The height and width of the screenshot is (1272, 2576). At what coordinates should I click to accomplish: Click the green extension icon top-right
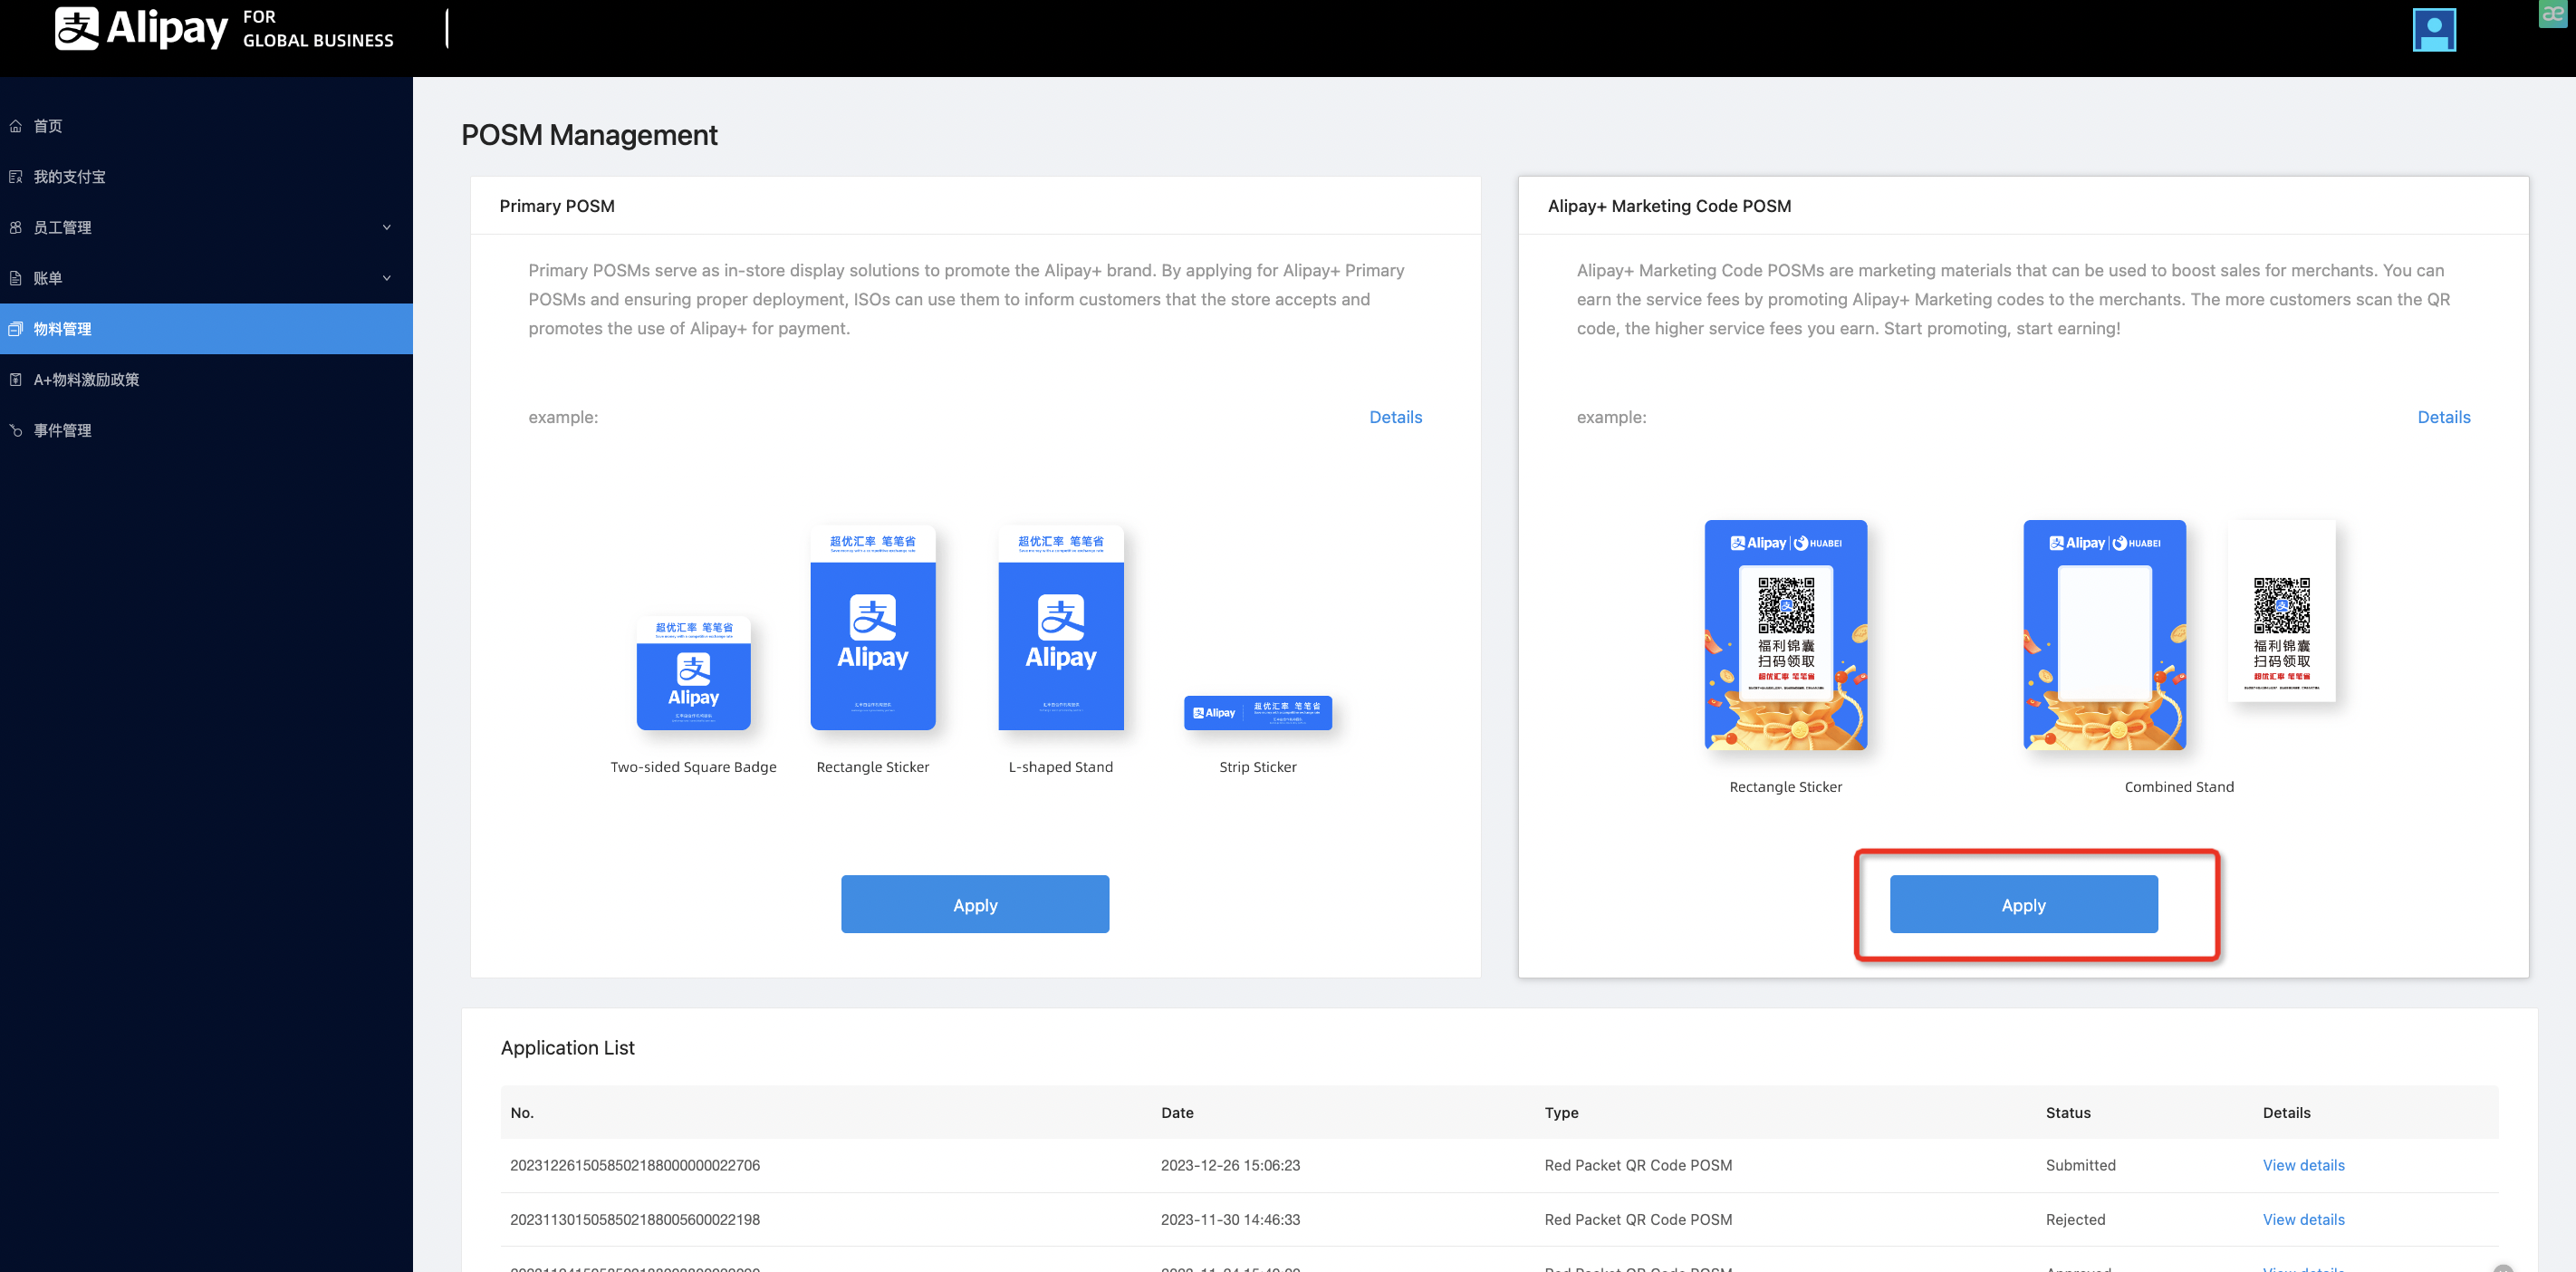click(2552, 14)
